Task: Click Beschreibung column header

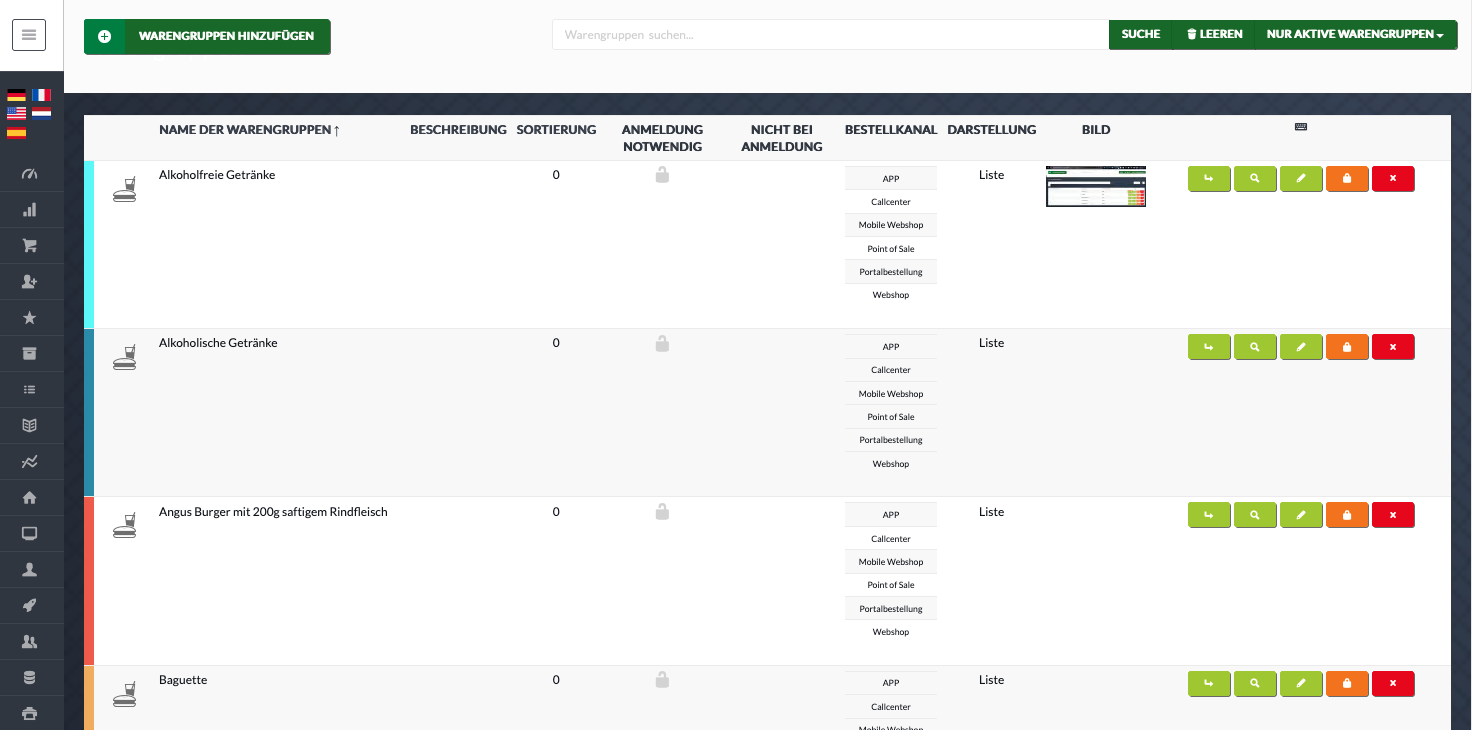Action: (x=458, y=130)
